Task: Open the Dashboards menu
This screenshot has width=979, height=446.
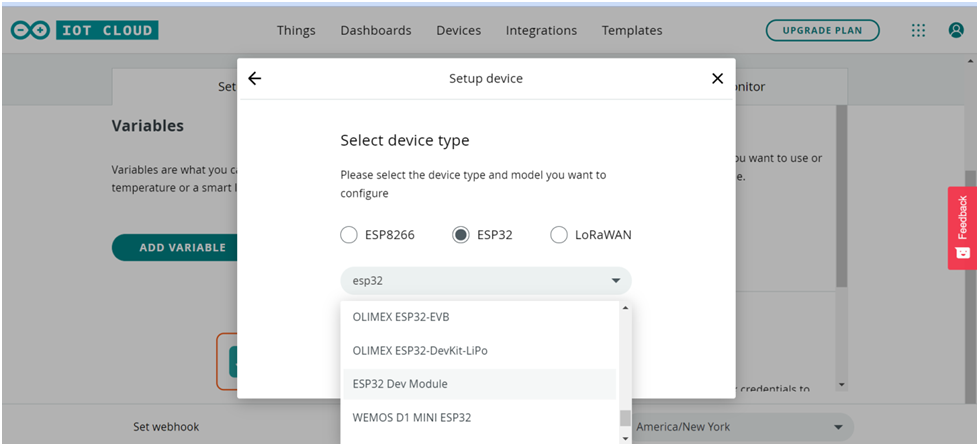Action: tap(376, 30)
